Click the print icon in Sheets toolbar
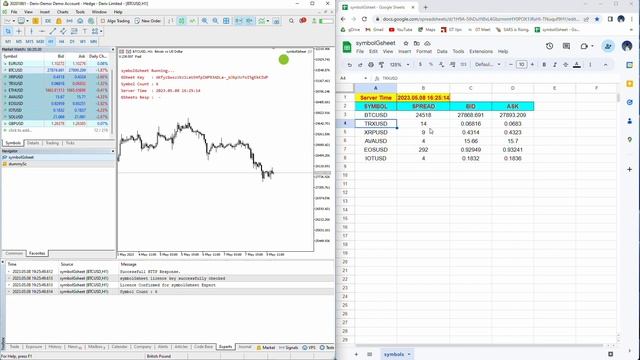The height and width of the screenshot is (360, 640). pos(371,64)
